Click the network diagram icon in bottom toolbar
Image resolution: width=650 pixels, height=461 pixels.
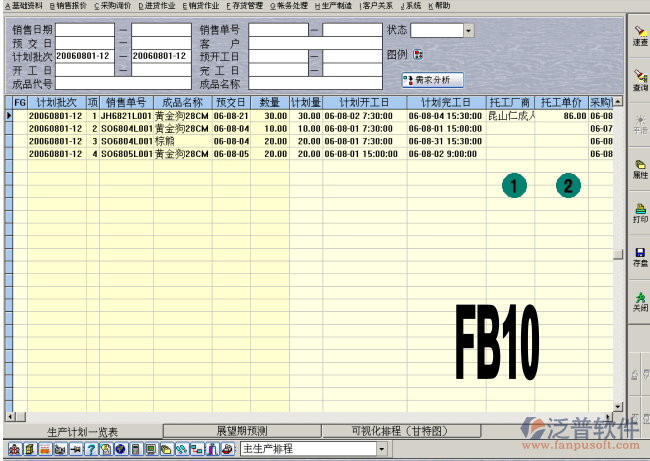point(197,449)
